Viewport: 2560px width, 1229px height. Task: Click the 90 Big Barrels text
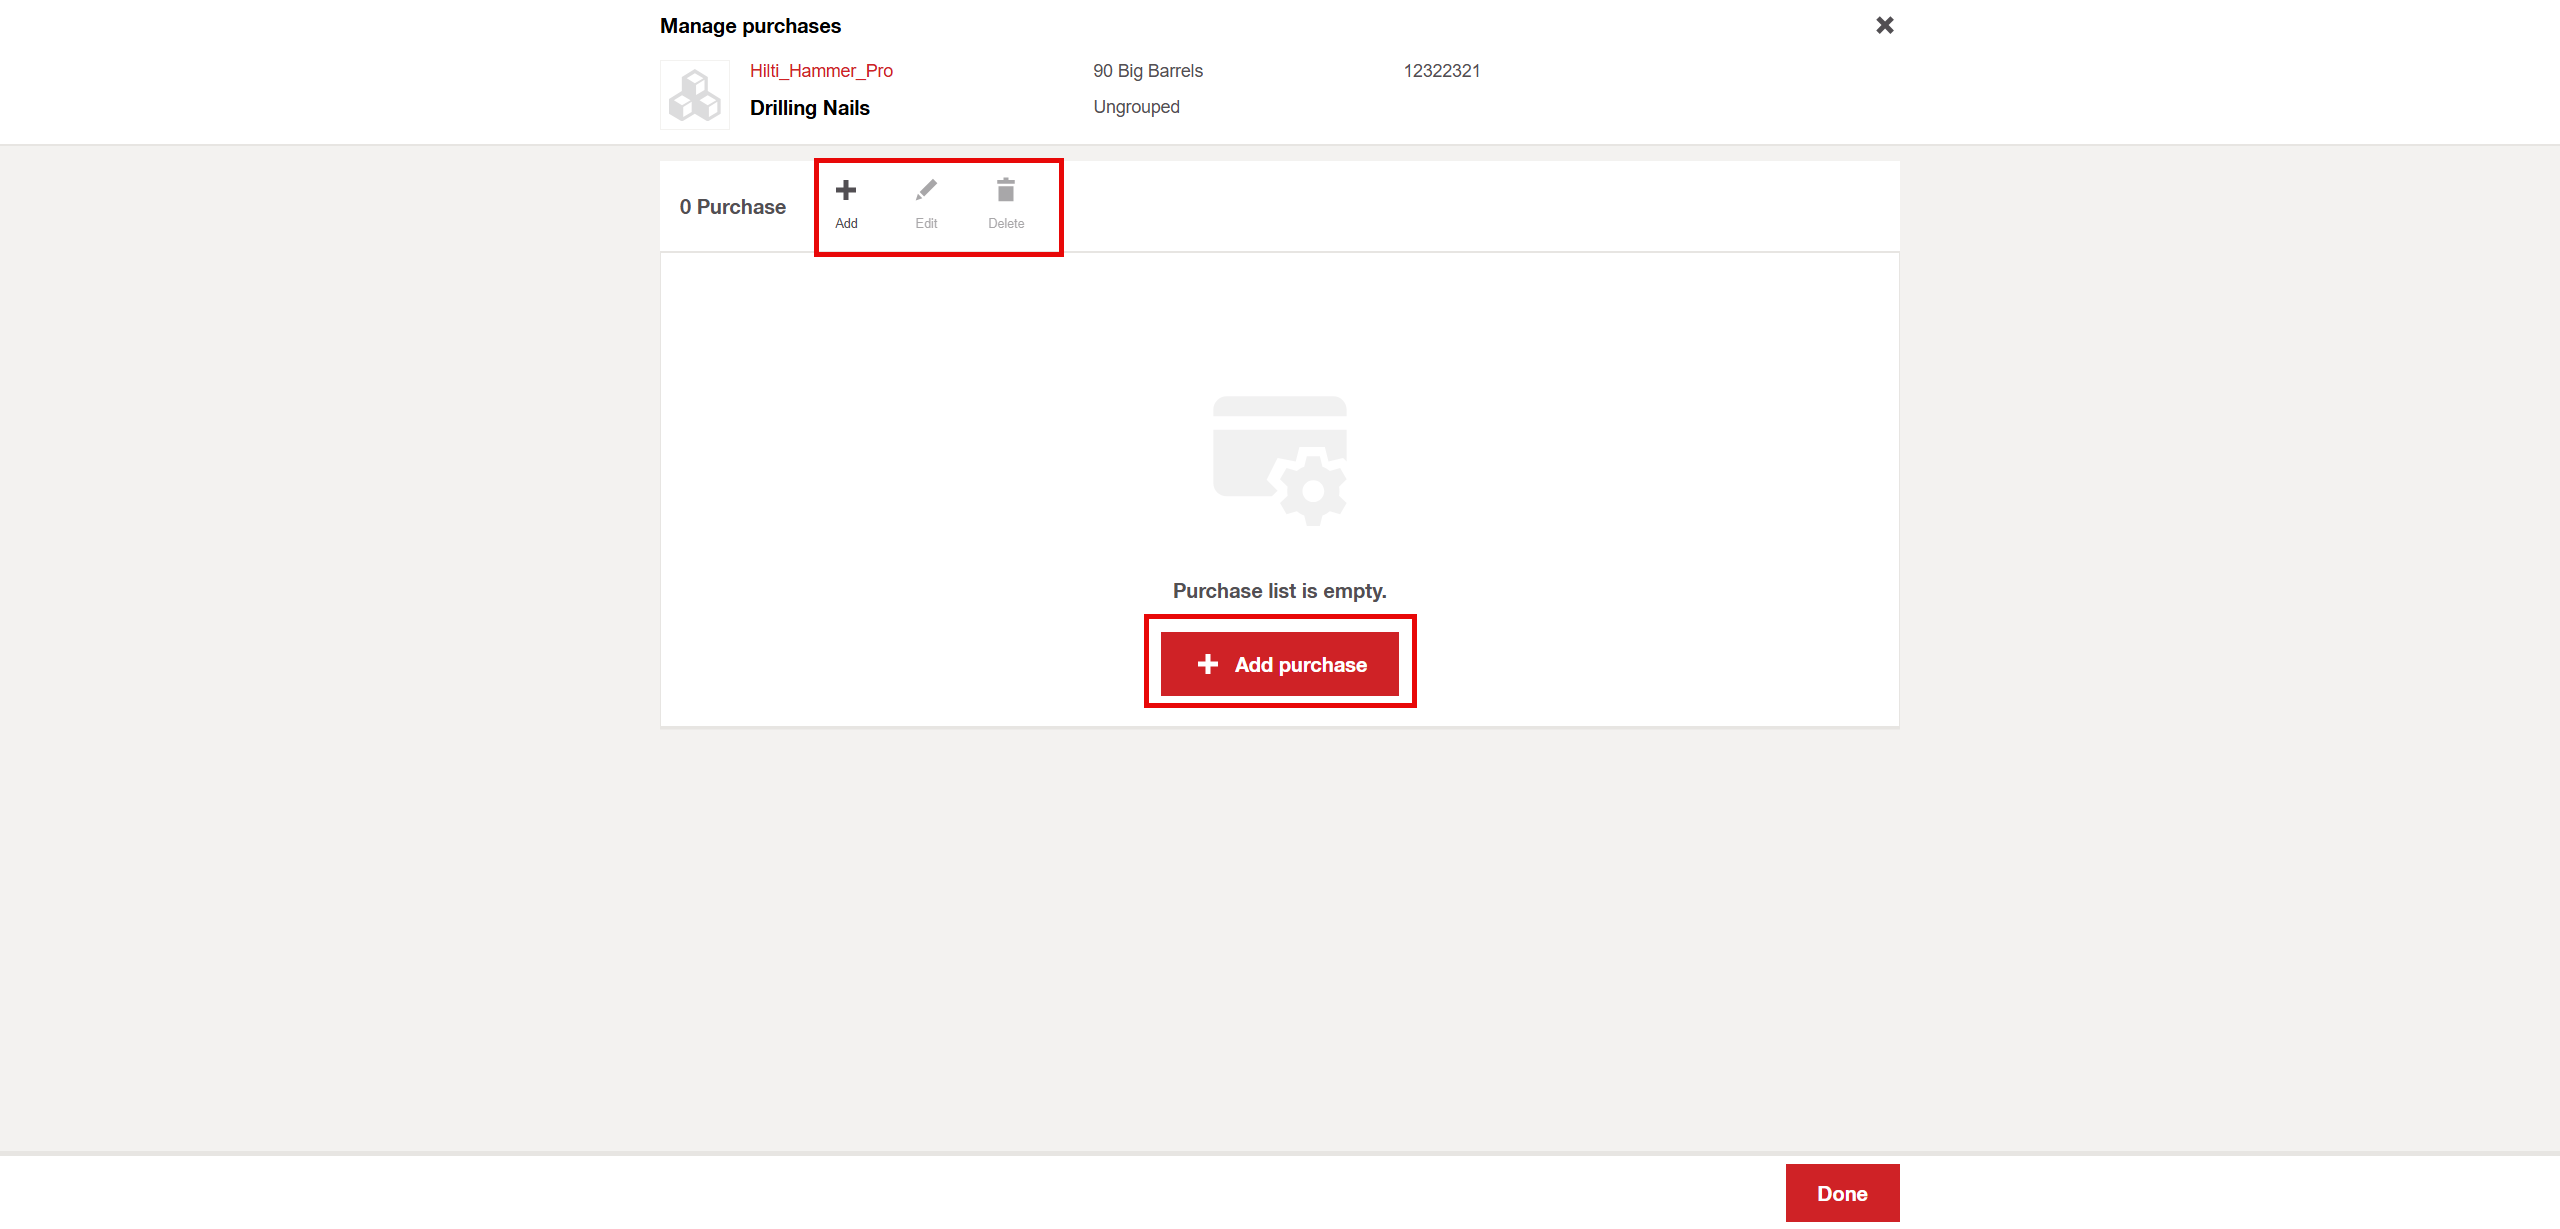pyautogui.click(x=1148, y=71)
